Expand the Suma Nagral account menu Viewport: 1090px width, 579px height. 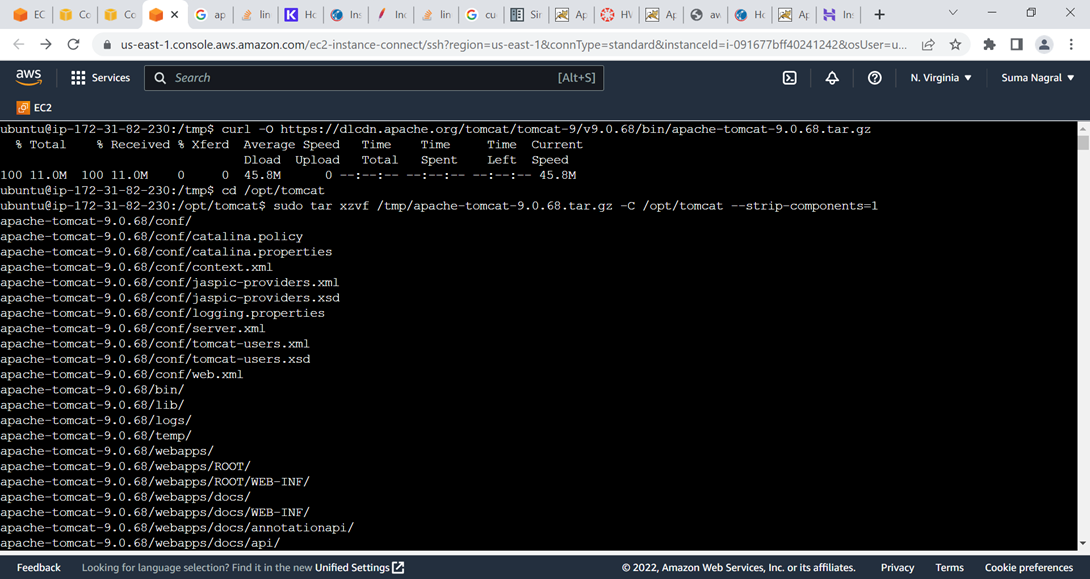pyautogui.click(x=1037, y=77)
